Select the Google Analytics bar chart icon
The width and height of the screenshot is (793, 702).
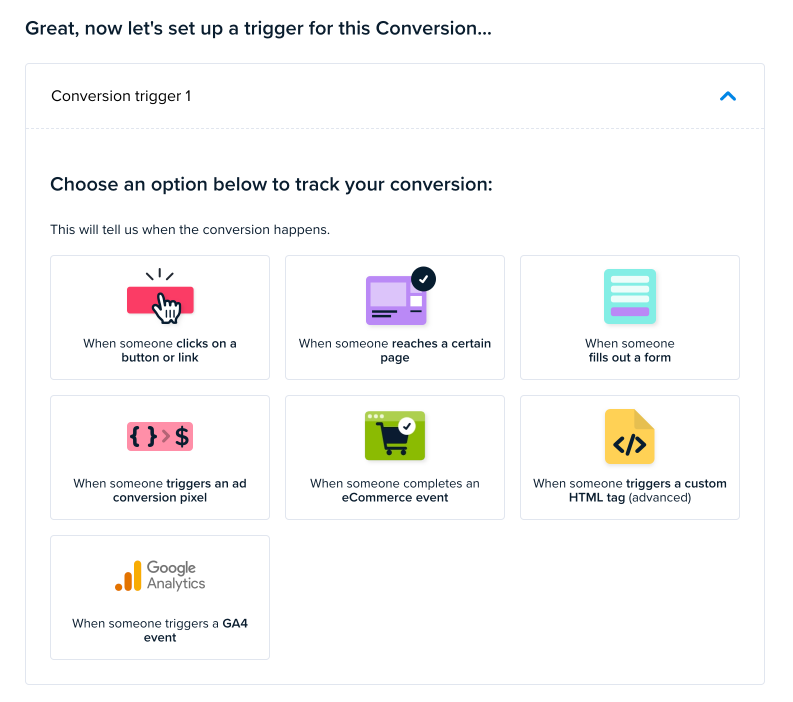point(128,576)
